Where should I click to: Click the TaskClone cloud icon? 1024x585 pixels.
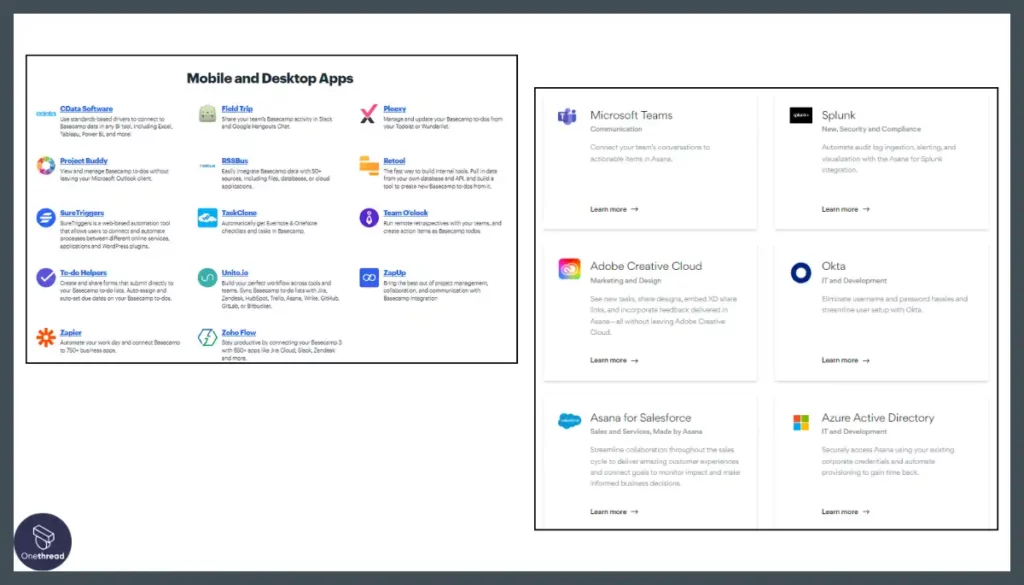point(208,217)
